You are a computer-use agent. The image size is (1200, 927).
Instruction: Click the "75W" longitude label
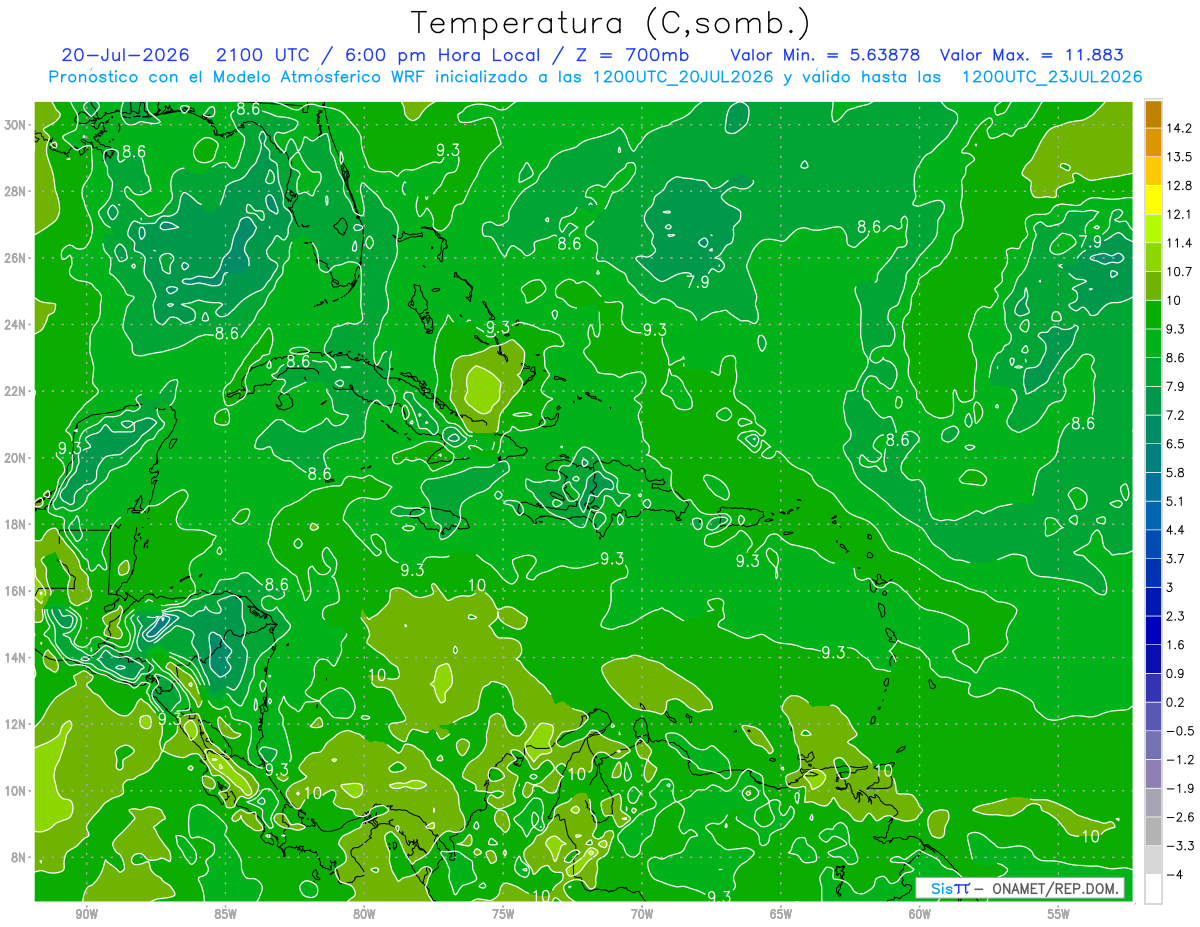coord(503,914)
